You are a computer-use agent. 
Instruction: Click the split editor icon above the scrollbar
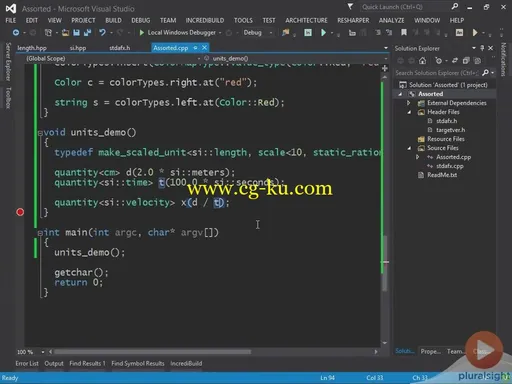click(385, 68)
